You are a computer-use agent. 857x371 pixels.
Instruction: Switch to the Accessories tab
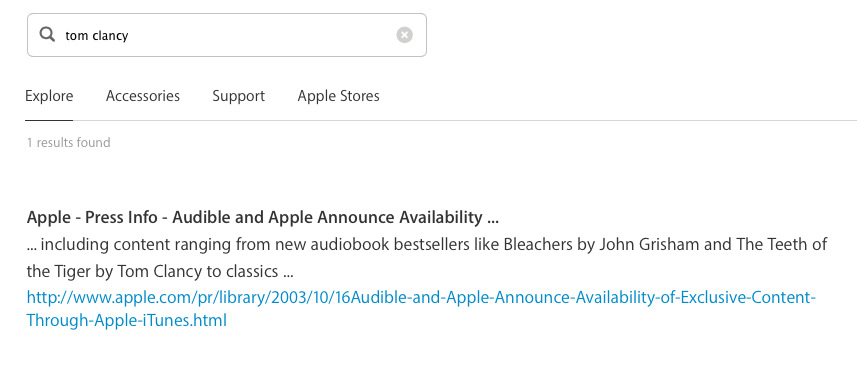[x=143, y=96]
